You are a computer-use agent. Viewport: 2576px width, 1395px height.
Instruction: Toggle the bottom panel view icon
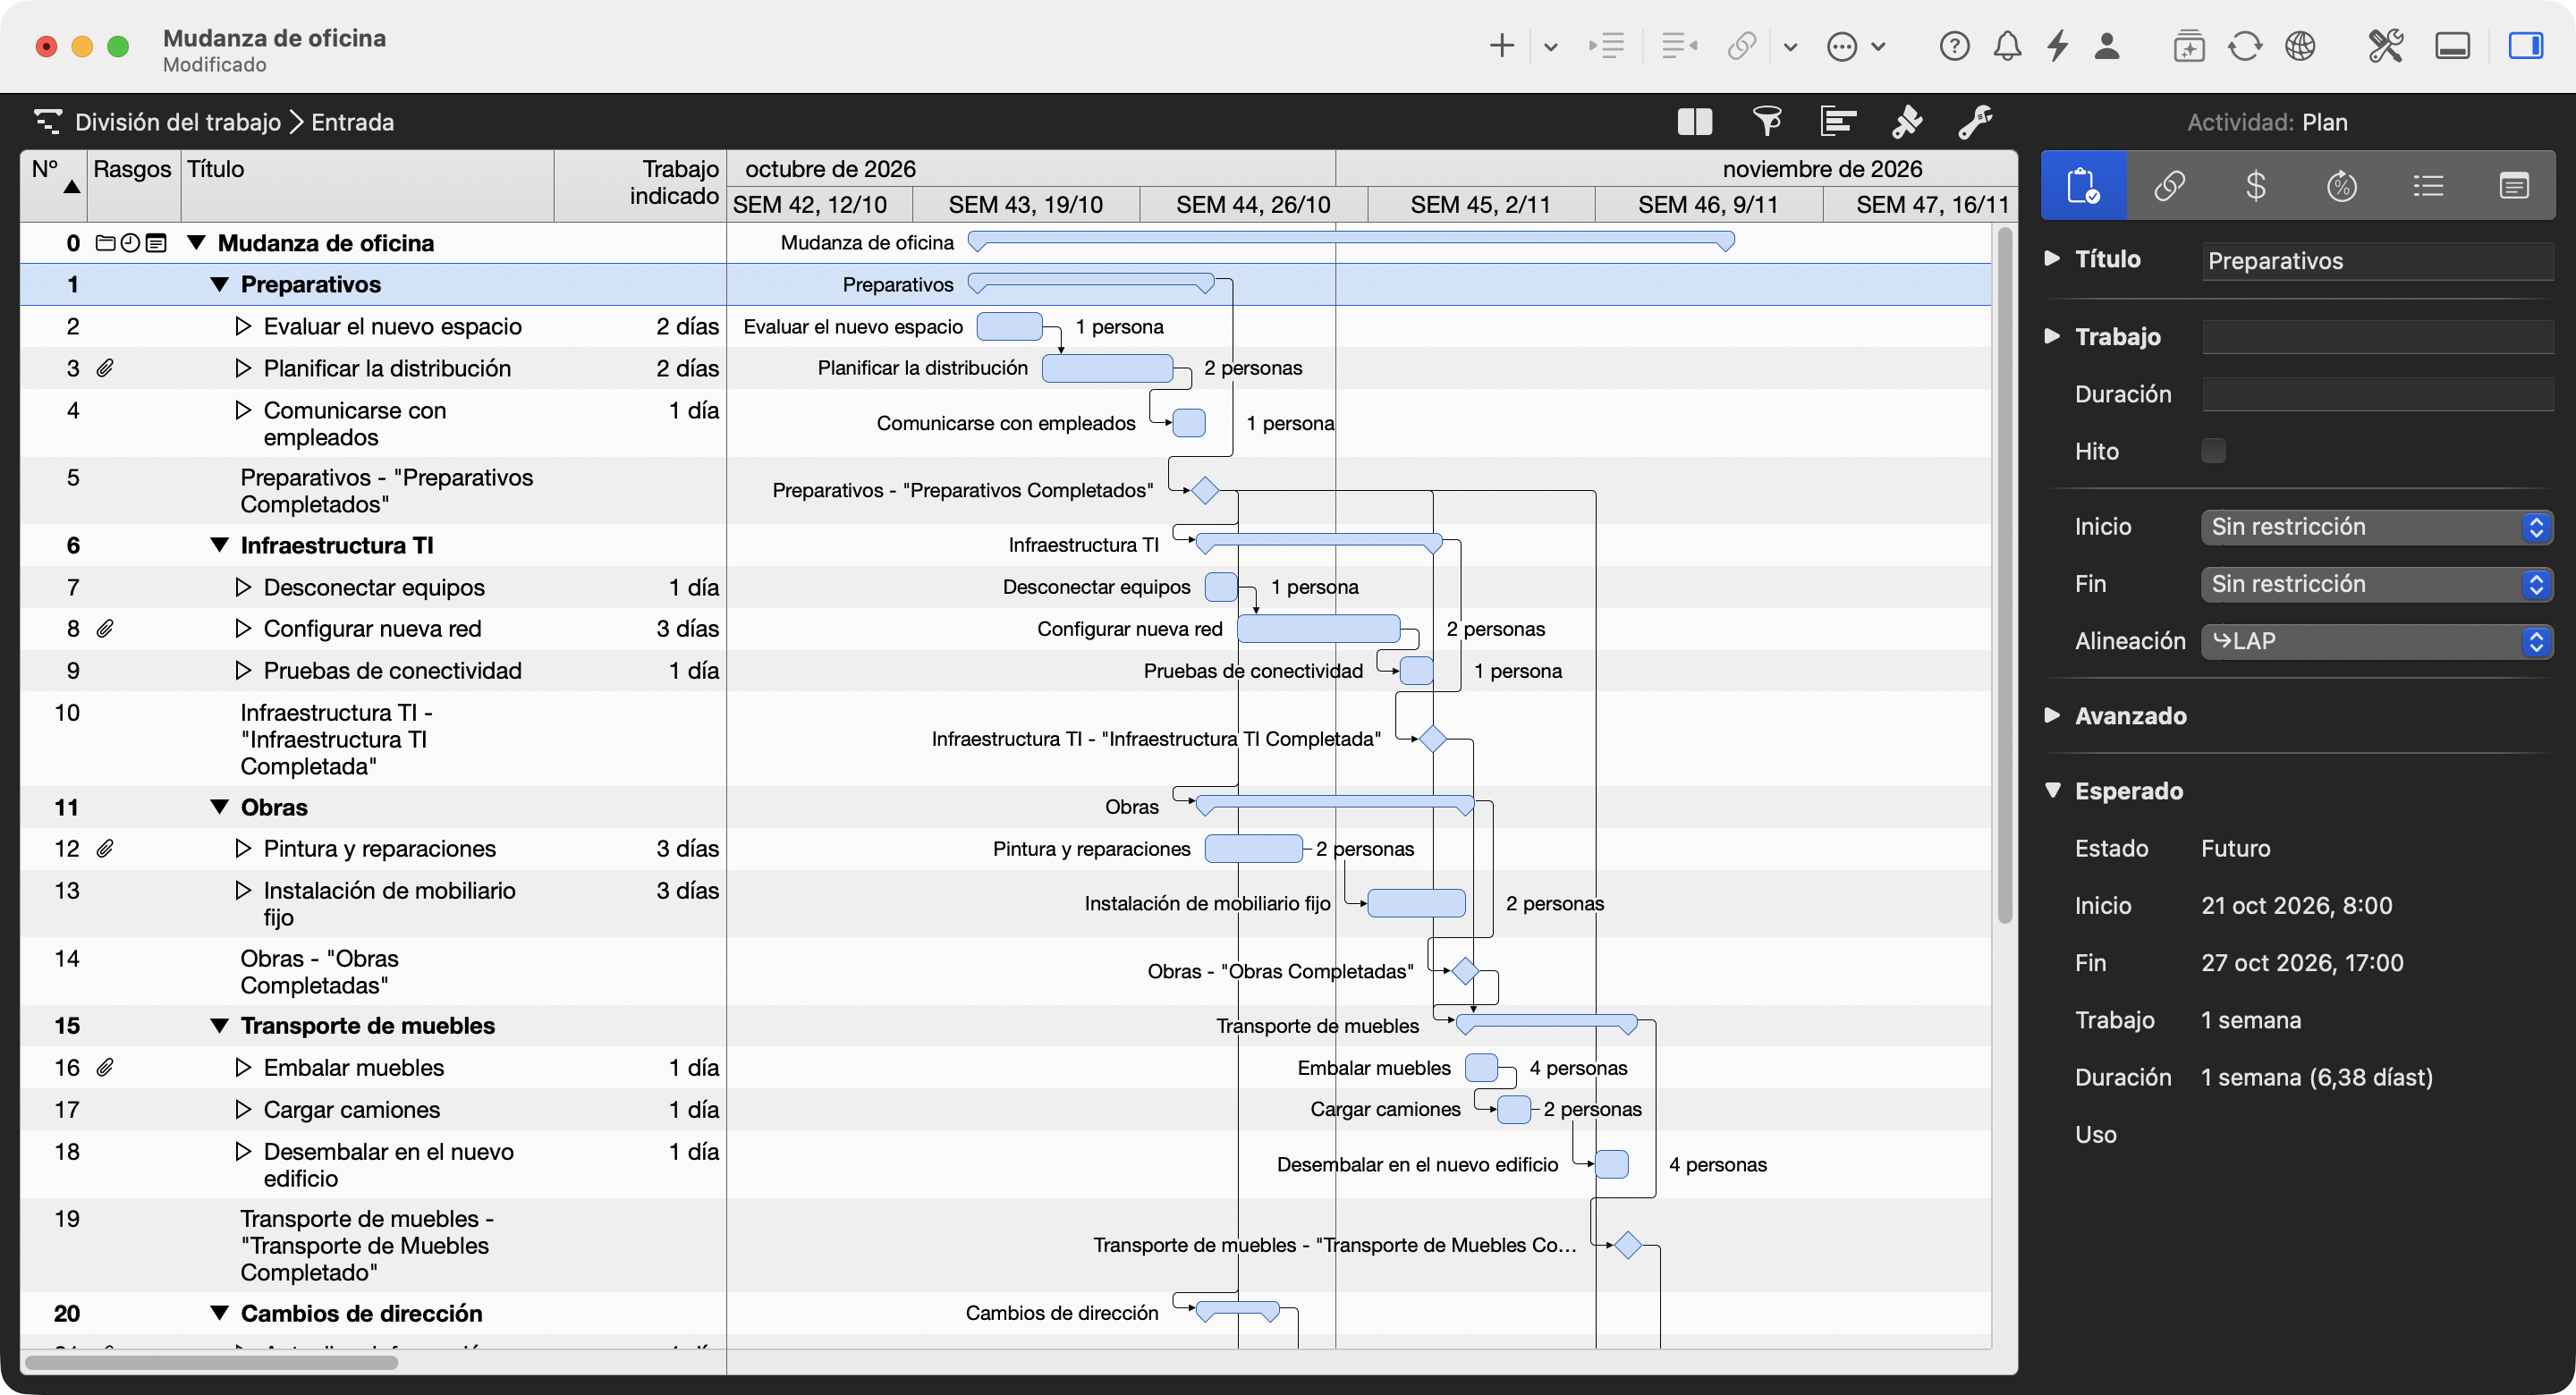click(2453, 46)
